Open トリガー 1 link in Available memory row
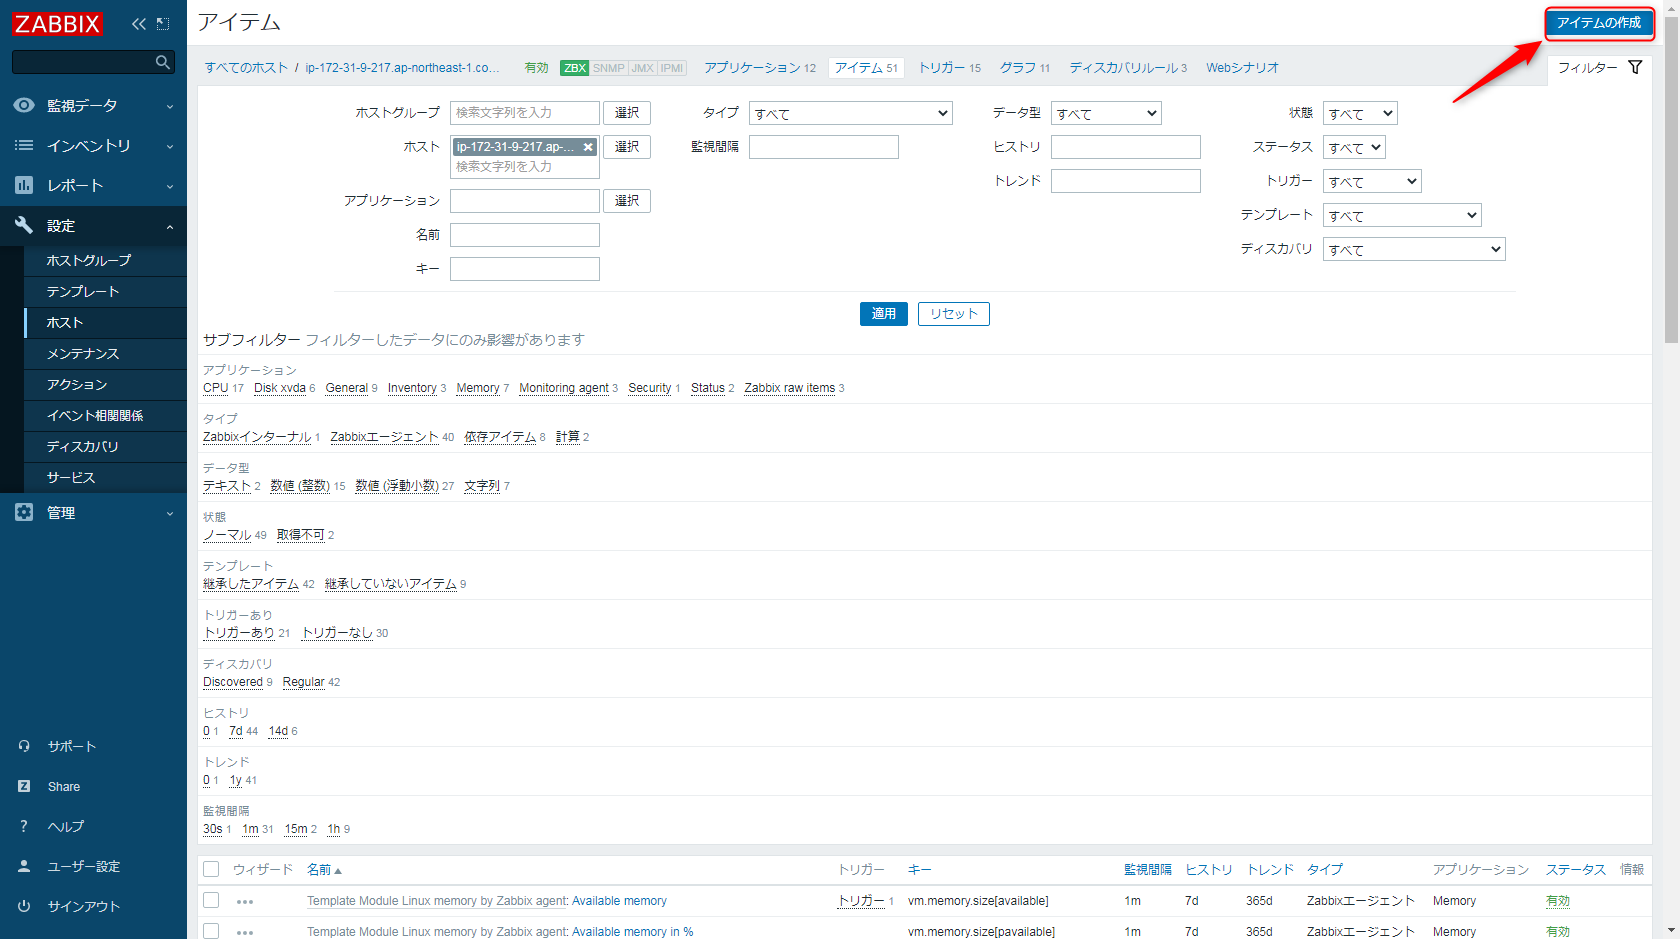 coord(861,901)
